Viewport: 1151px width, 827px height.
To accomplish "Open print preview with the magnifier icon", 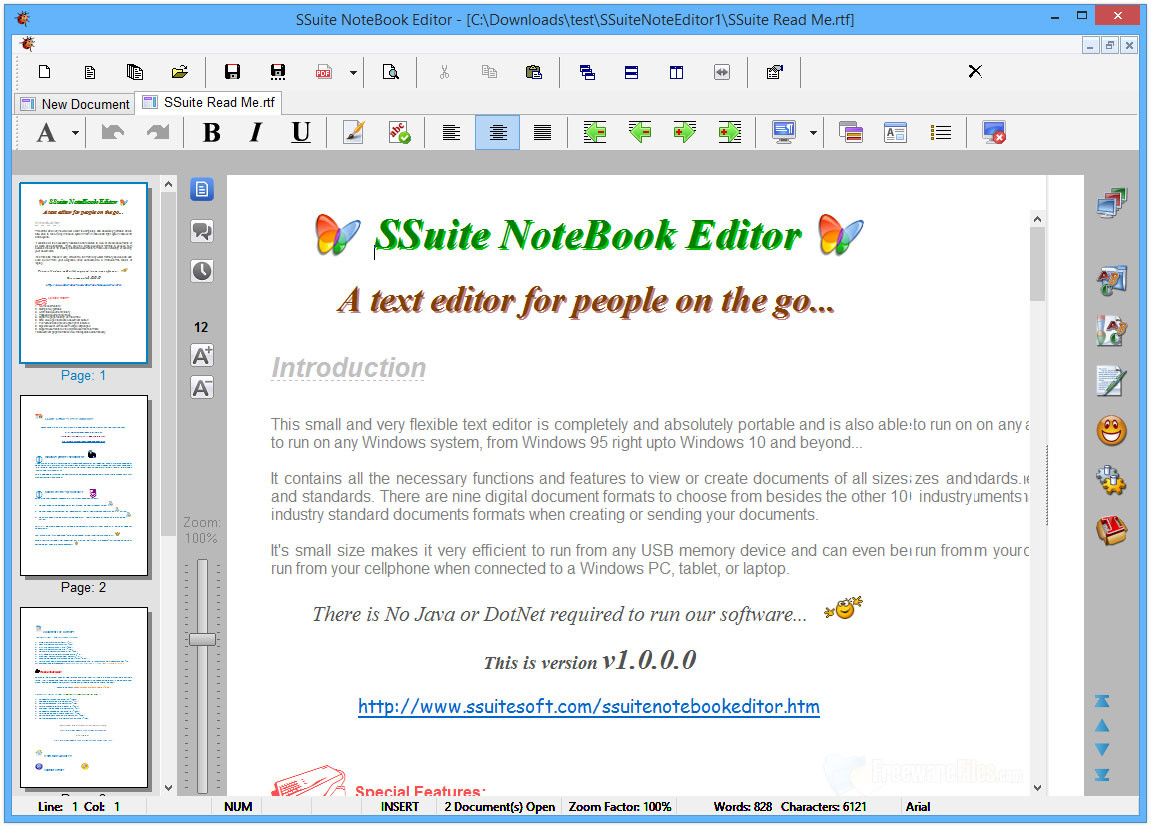I will 391,72.
